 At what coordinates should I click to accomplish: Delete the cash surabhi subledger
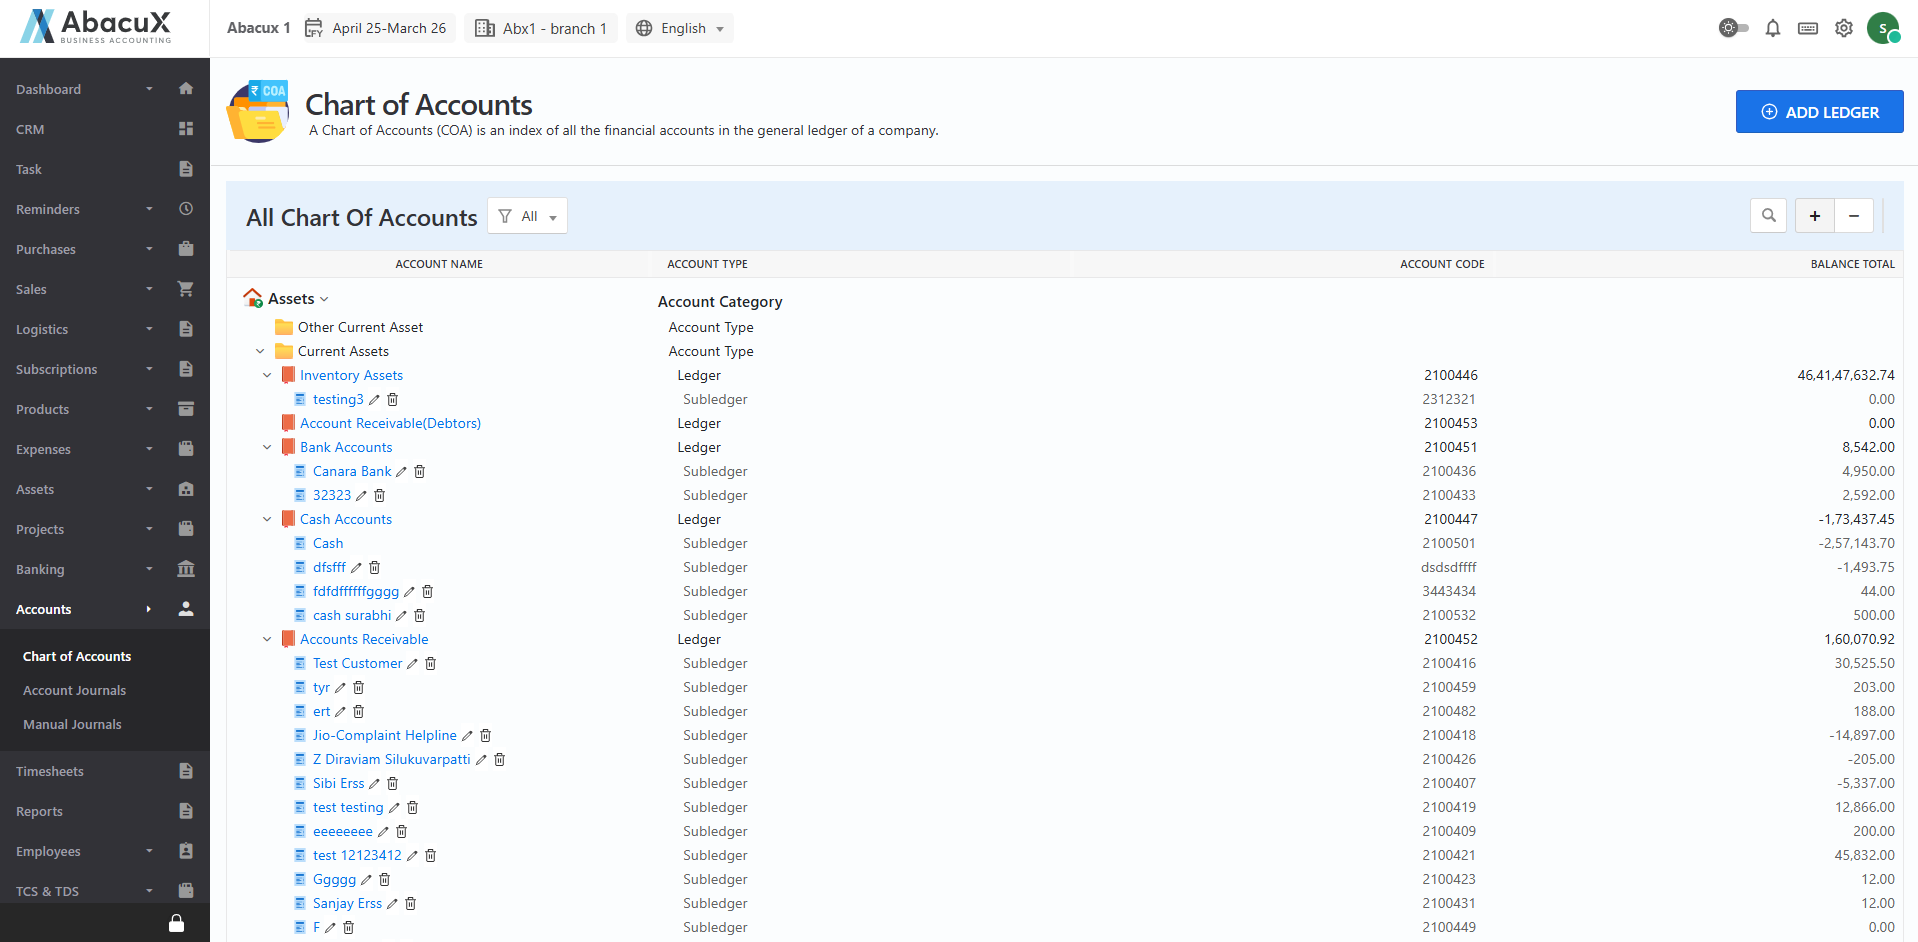(420, 616)
